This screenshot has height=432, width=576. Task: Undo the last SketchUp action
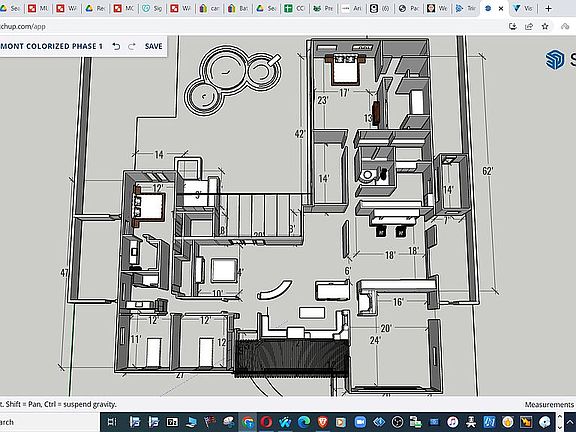[x=116, y=46]
